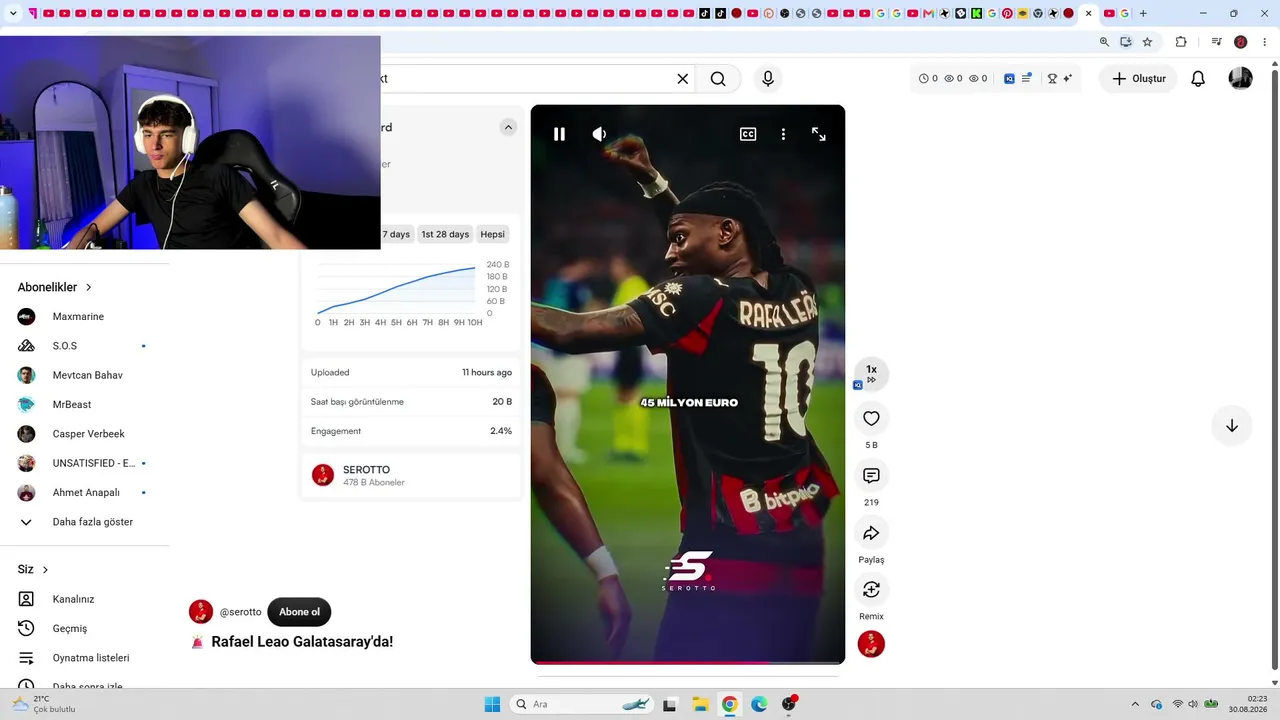Viewport: 1280px width, 720px height.
Task: Open the Oluştur create menu
Action: pyautogui.click(x=1139, y=79)
